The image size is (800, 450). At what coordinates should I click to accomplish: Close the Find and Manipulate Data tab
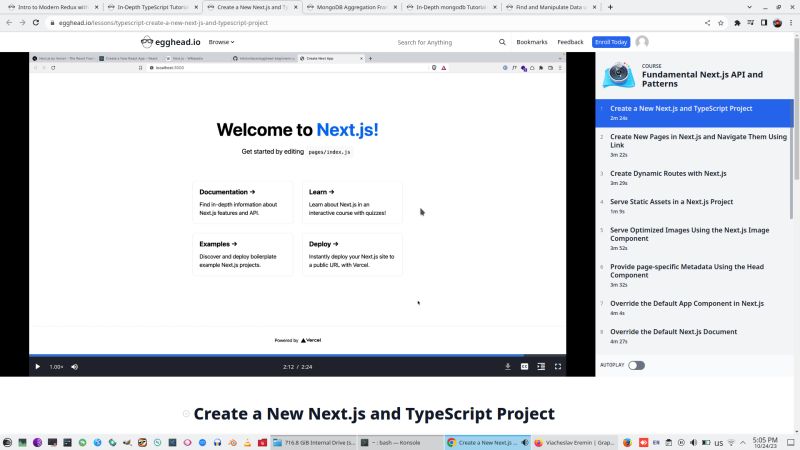[594, 7]
